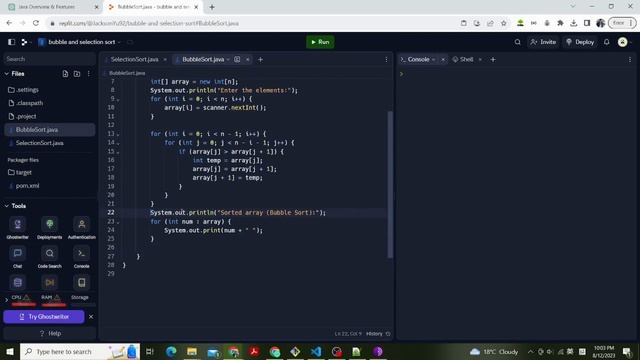Open the Docs tool icon
This screenshot has width=640, height=360.
tap(82, 282)
